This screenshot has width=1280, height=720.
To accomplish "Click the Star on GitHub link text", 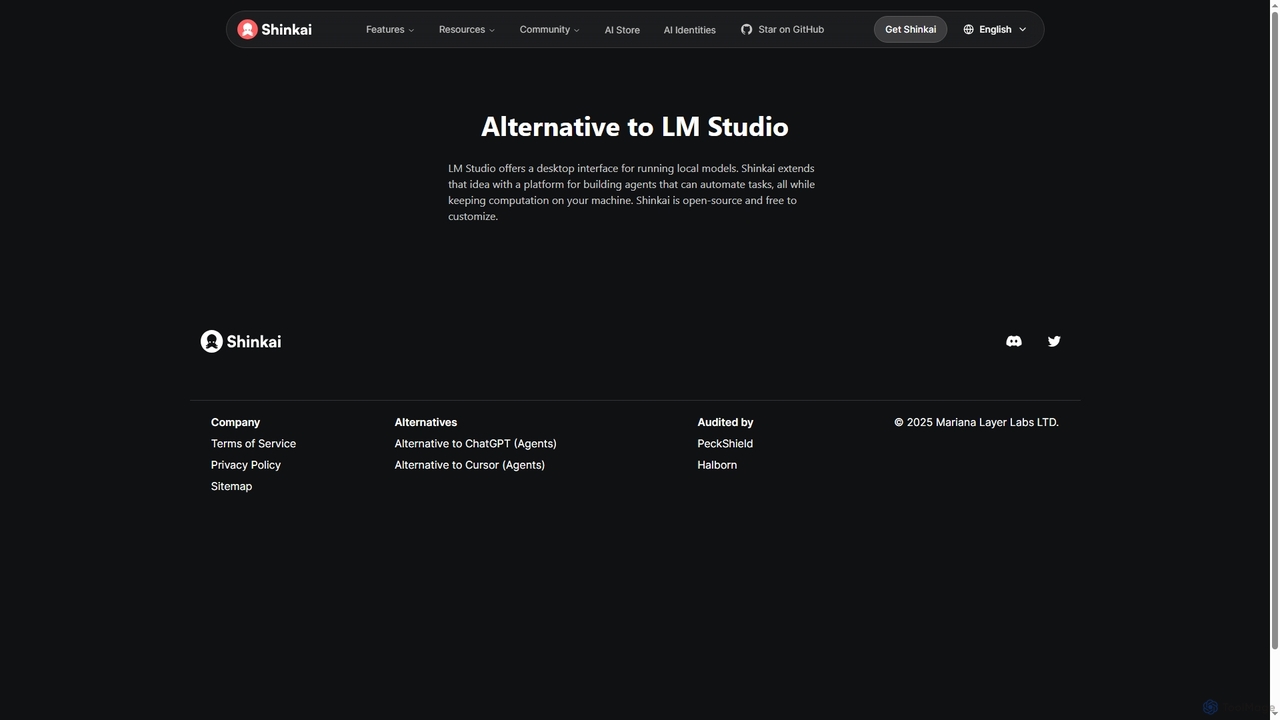I will click(791, 30).
